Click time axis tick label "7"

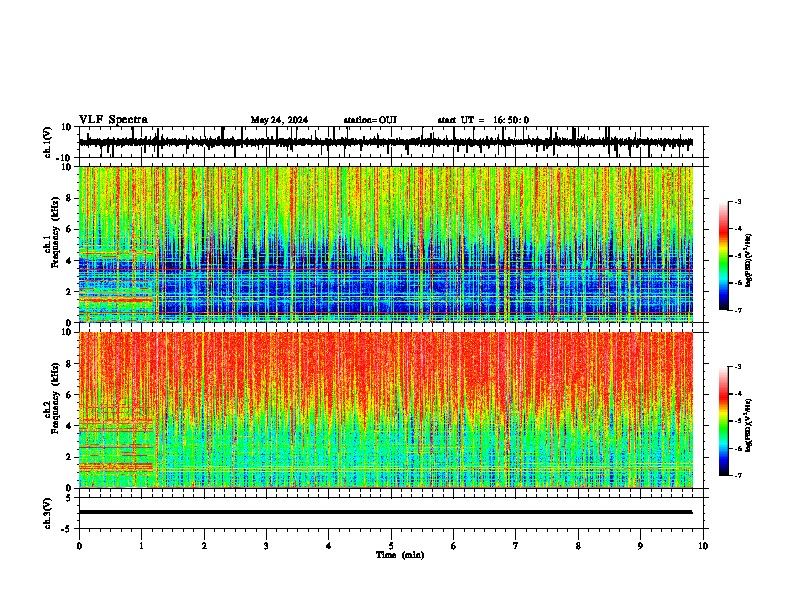(x=516, y=546)
